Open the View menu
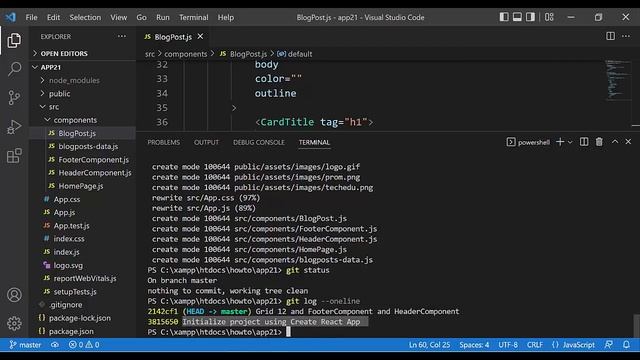Image resolution: width=640 pixels, height=360 pixels. pos(118,18)
